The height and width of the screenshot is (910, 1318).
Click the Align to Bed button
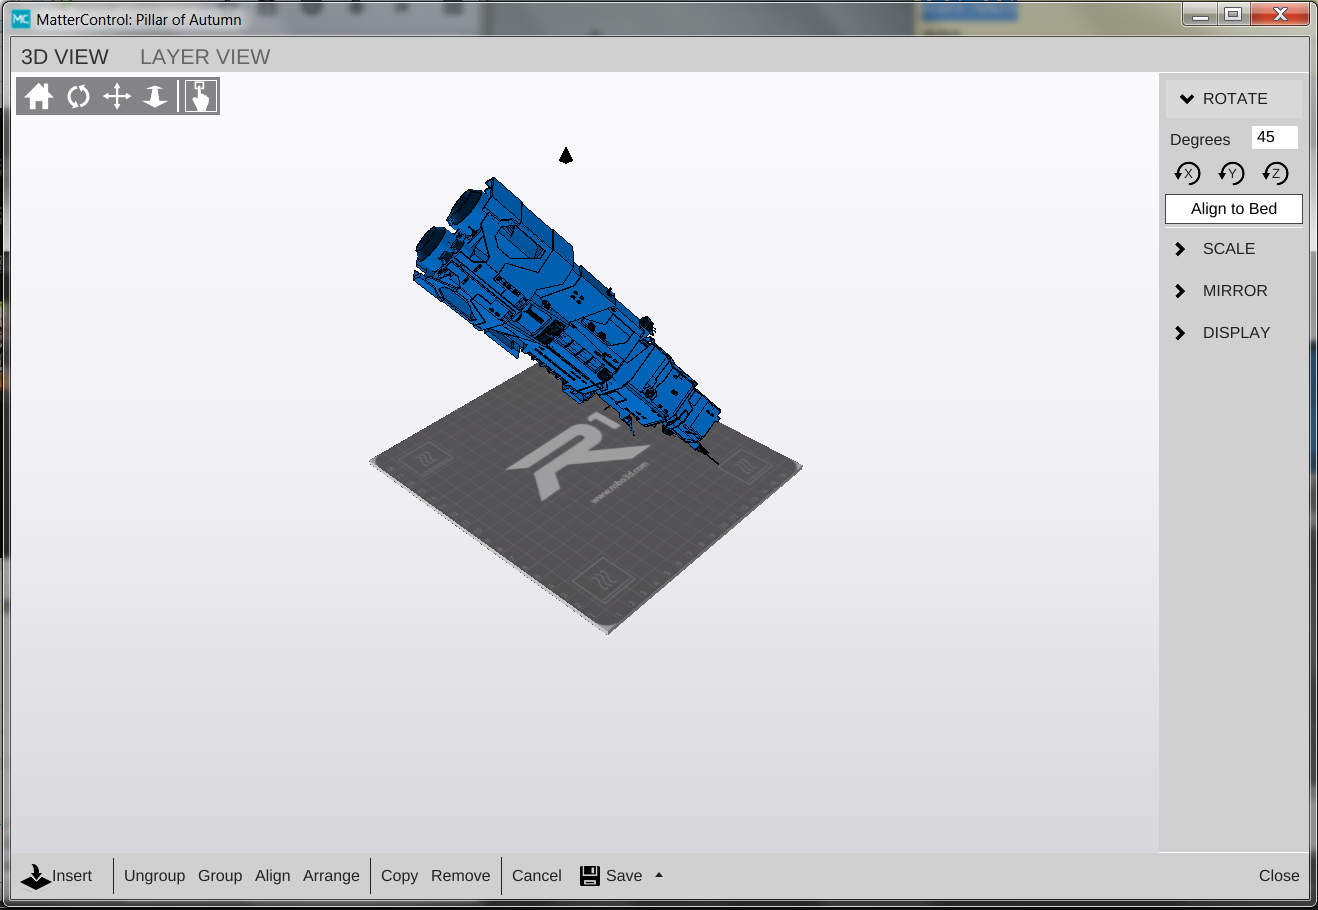(1234, 209)
